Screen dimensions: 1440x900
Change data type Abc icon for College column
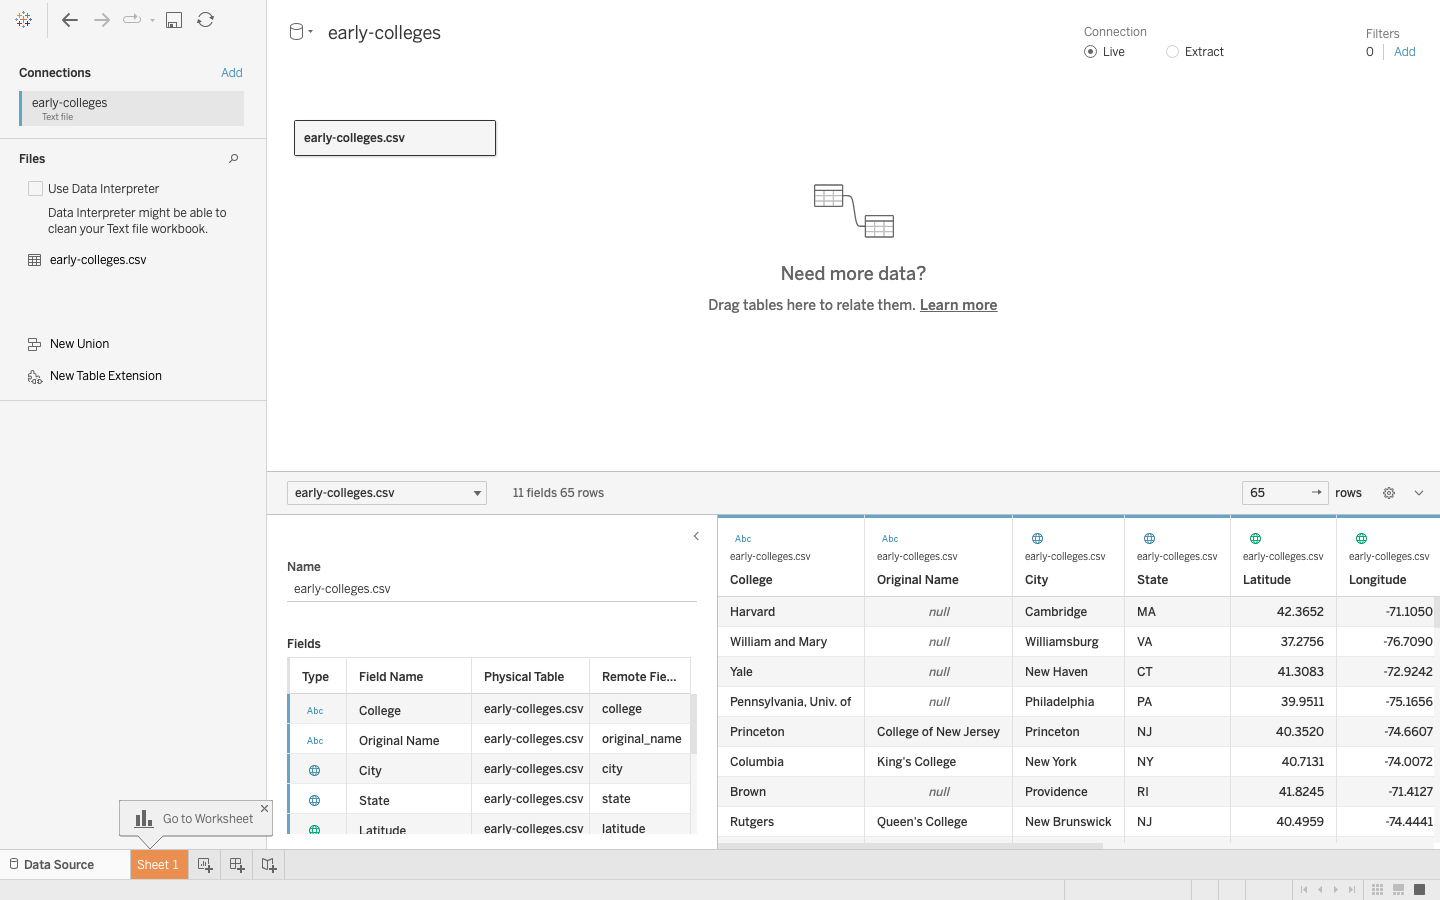click(743, 539)
